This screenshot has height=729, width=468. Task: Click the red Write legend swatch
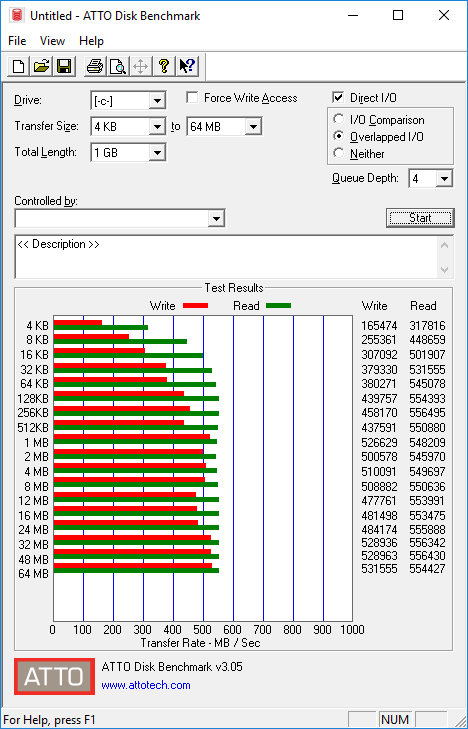pyautogui.click(x=195, y=306)
